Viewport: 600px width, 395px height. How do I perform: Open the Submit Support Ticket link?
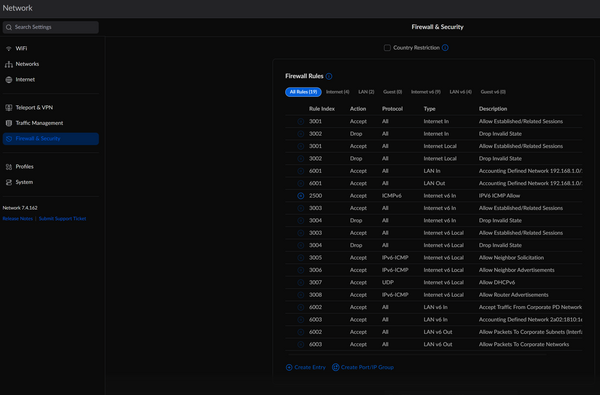pyautogui.click(x=62, y=219)
